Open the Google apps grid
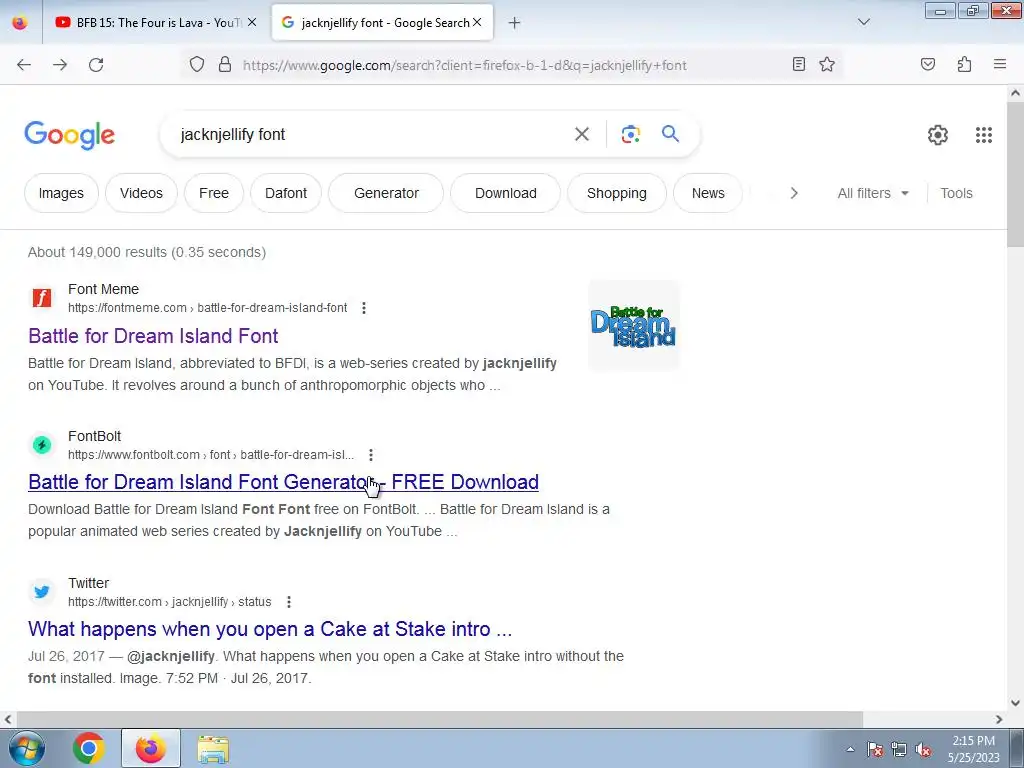The image size is (1024, 768). pos(984,135)
